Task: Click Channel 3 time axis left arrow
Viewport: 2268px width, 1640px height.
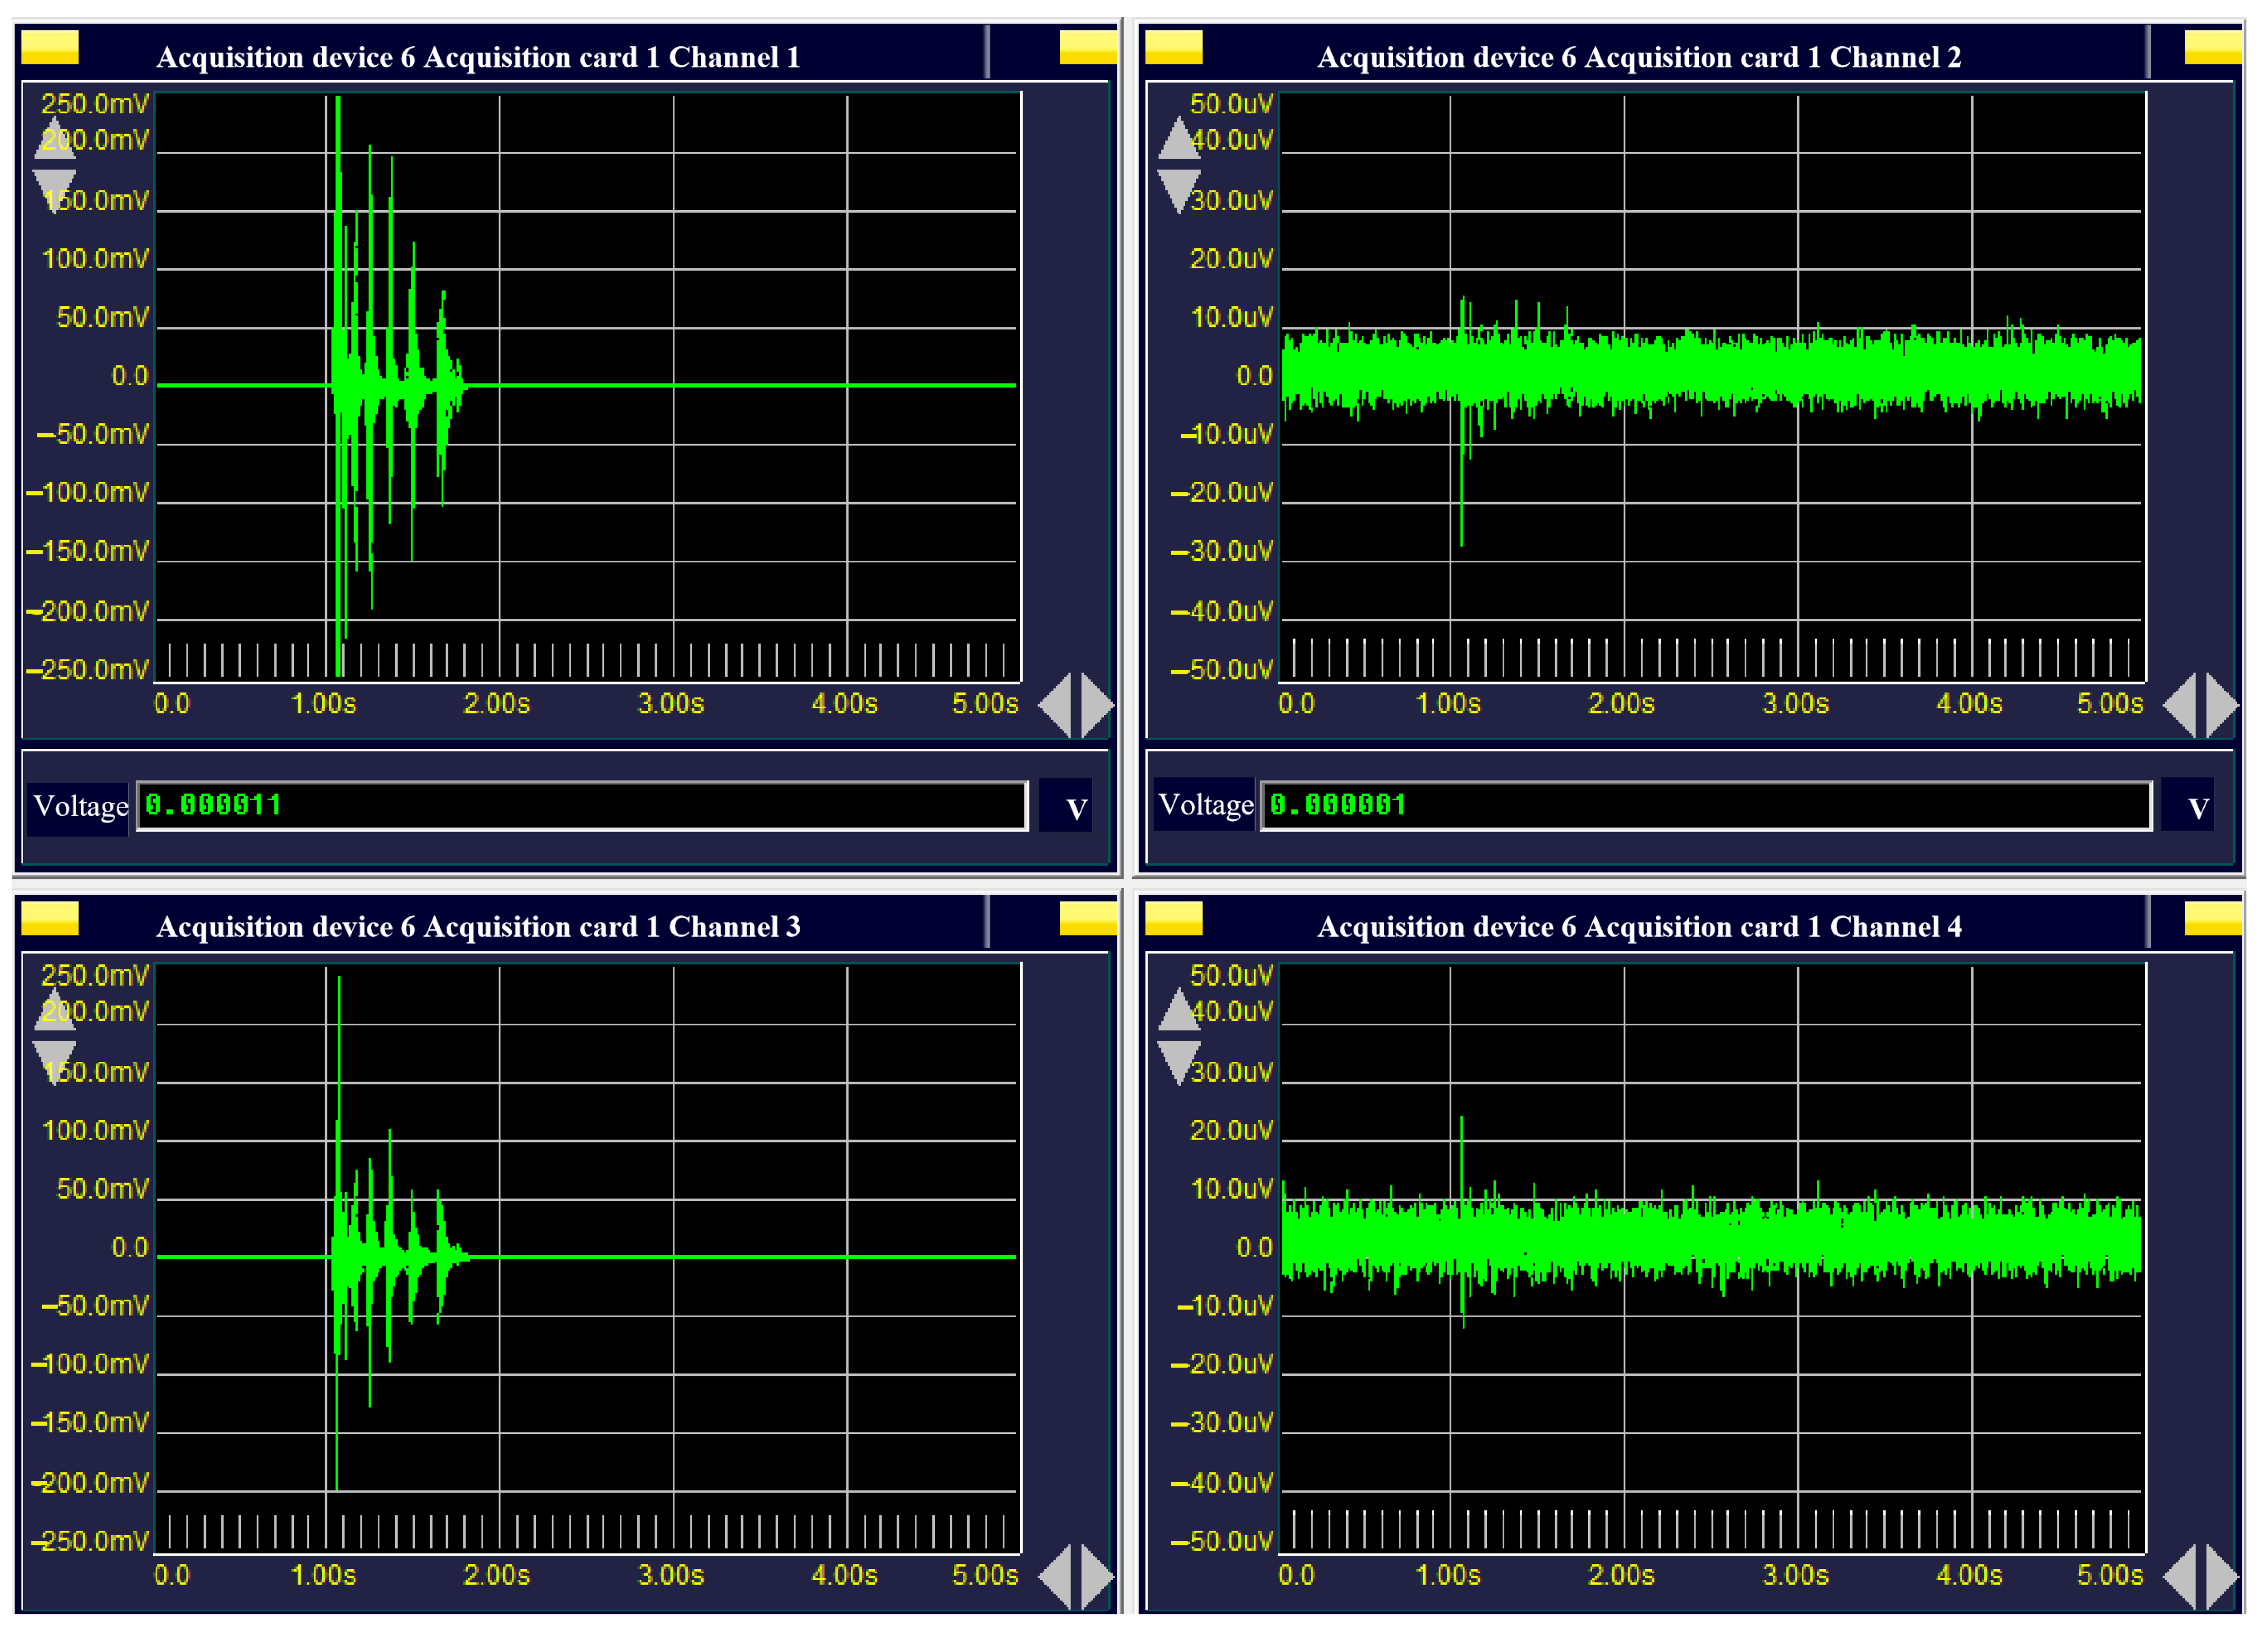Action: click(x=1056, y=1577)
